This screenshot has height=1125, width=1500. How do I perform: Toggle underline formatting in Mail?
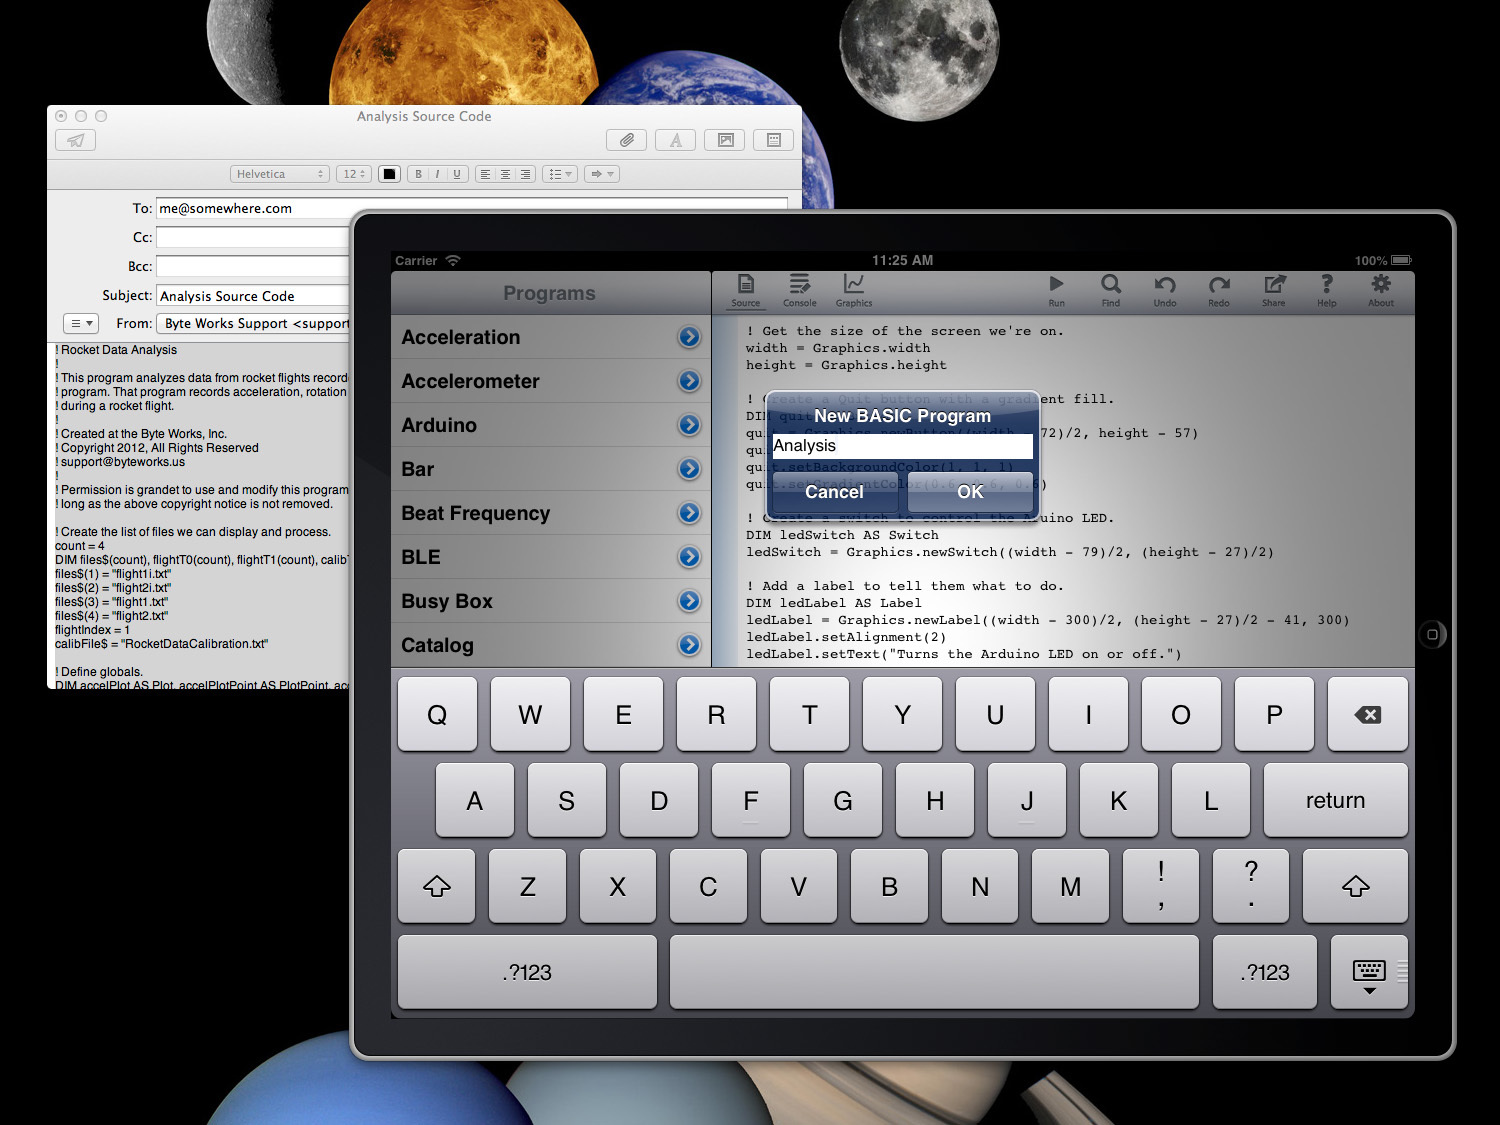[457, 174]
